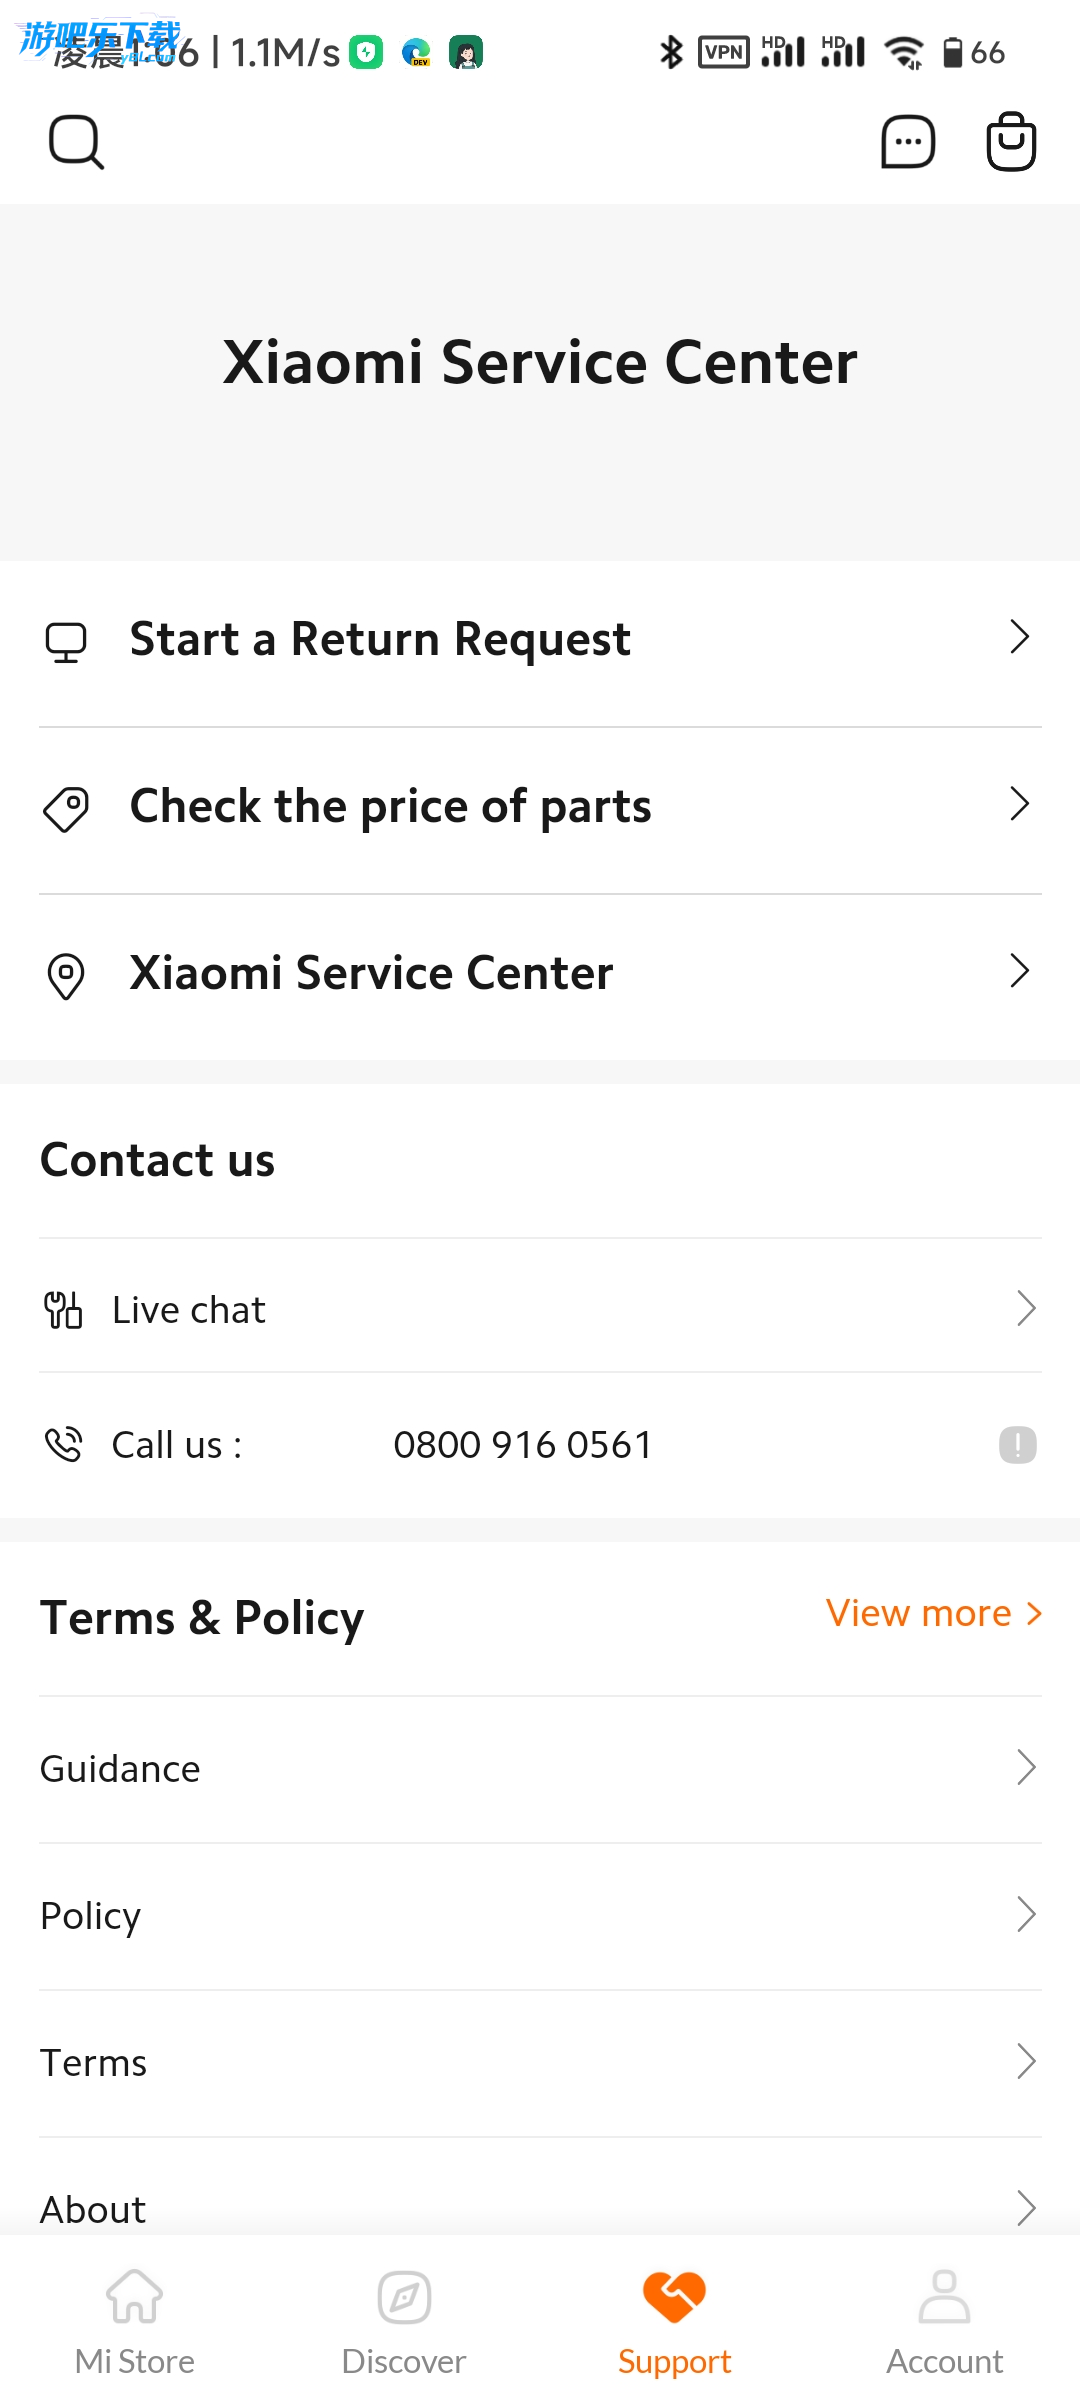Tap the phone icon next to Call us
This screenshot has width=1080, height=2400.
pos(64,1445)
